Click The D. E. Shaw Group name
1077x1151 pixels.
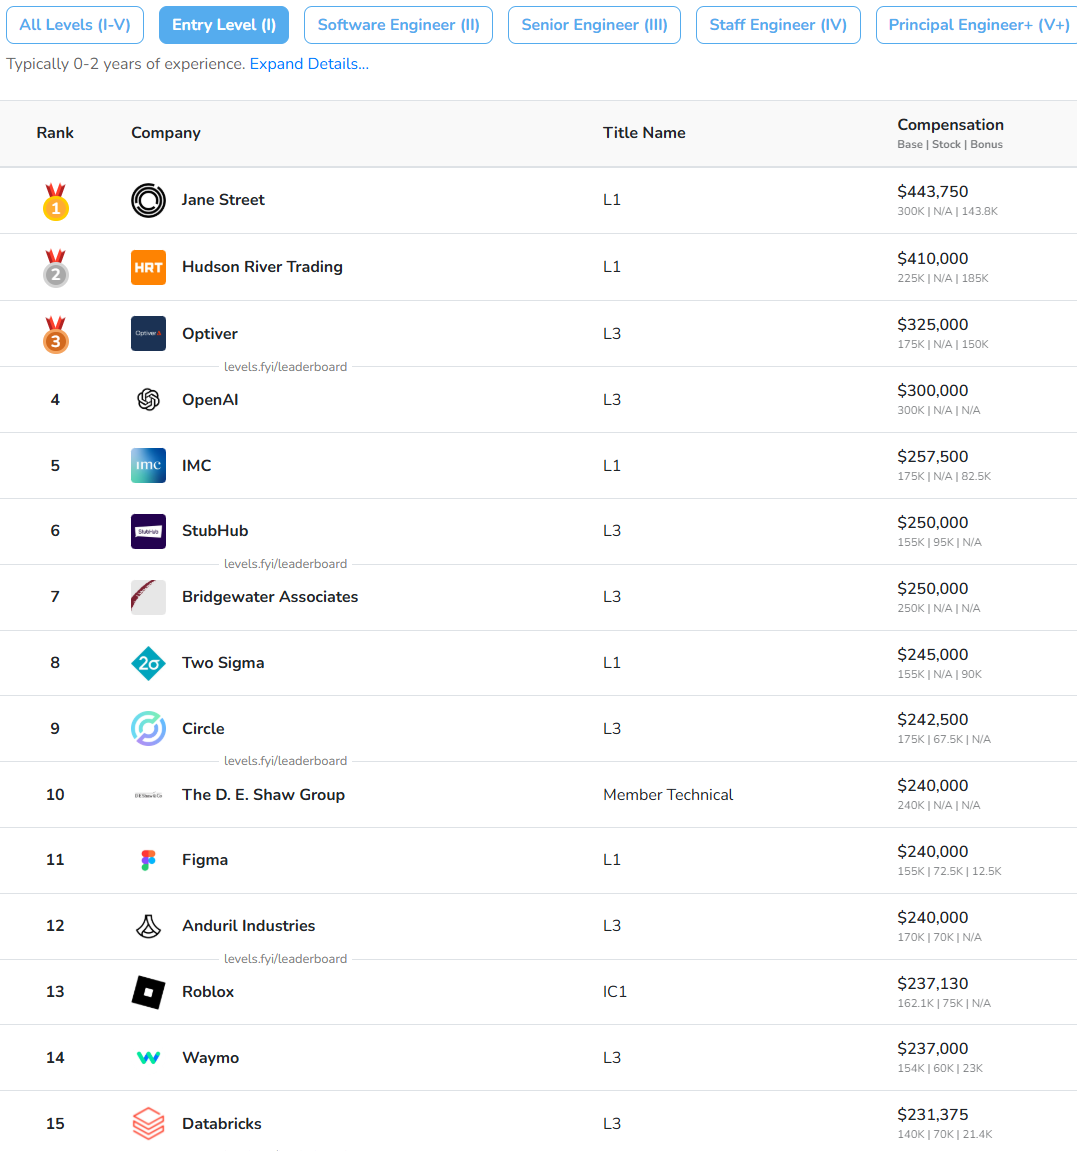pos(264,794)
